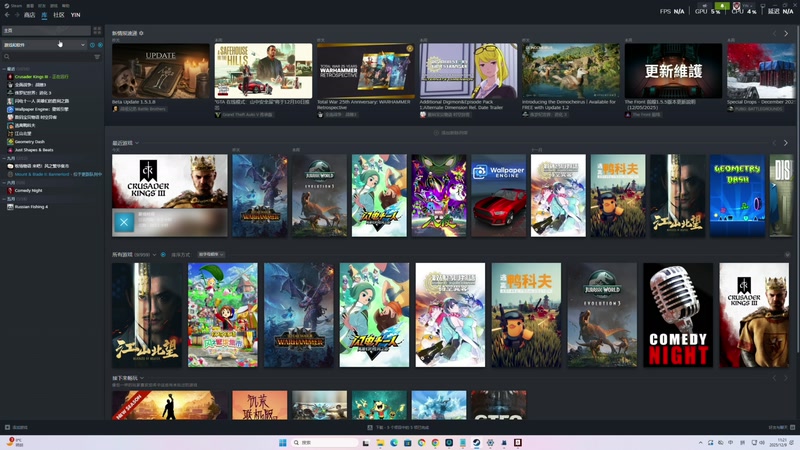The width and height of the screenshot is (800, 450).
Task: Go back with the navigation arrow
Action: [x=7, y=15]
